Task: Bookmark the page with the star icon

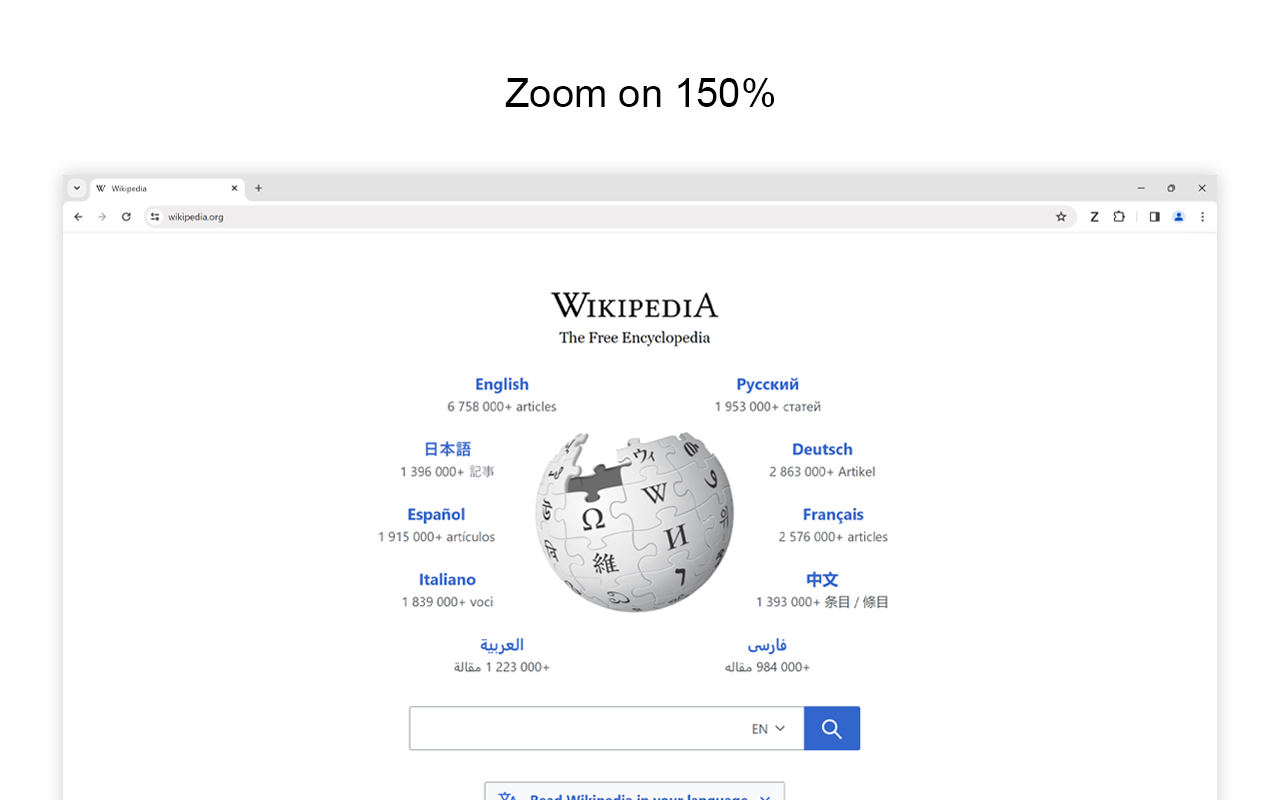Action: 1061,216
